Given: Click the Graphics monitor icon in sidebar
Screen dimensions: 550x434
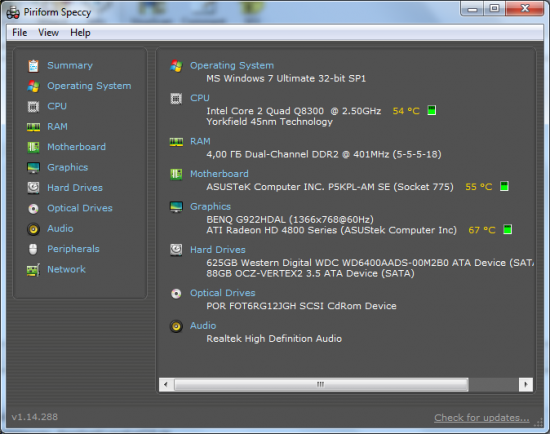Looking at the screenshot, I should point(33,167).
